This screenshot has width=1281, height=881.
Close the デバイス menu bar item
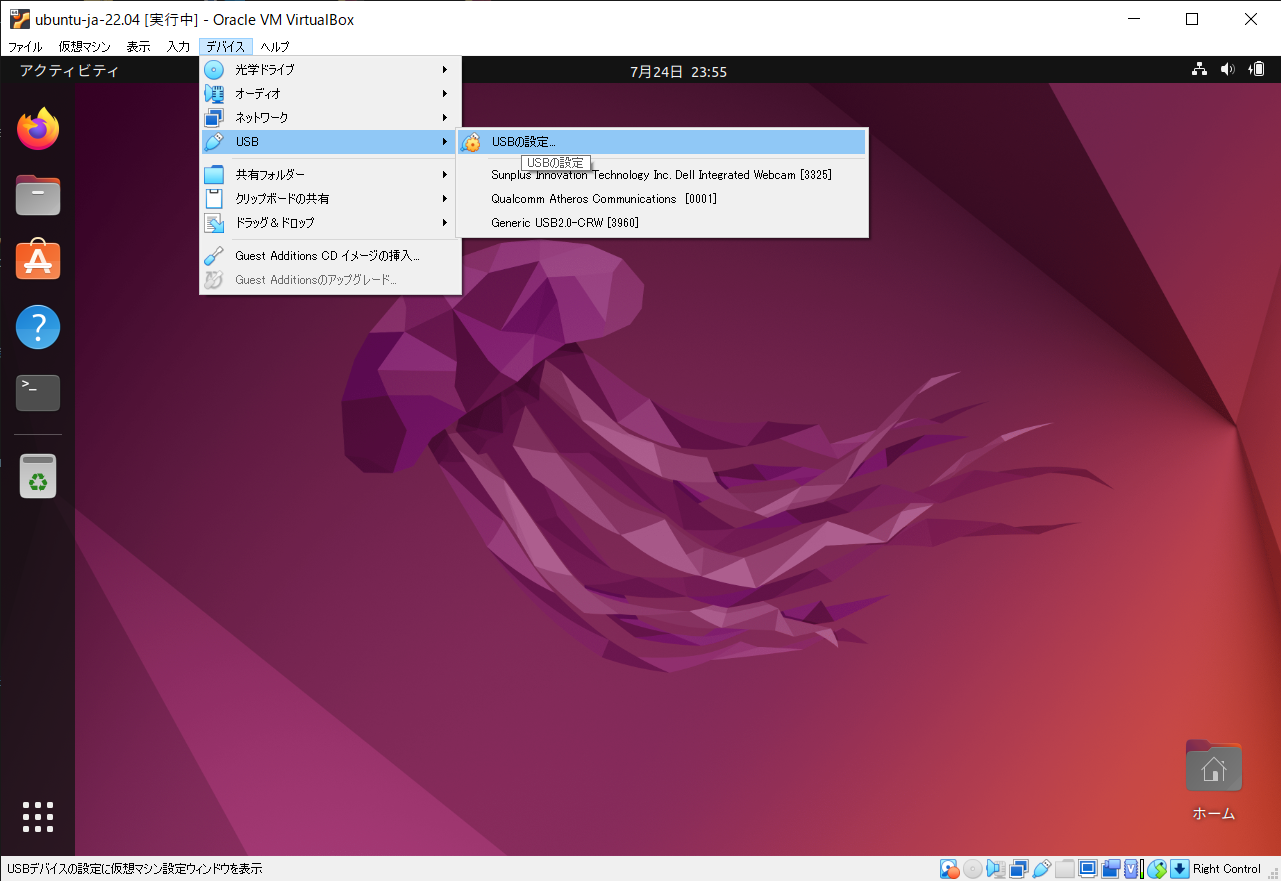226,47
